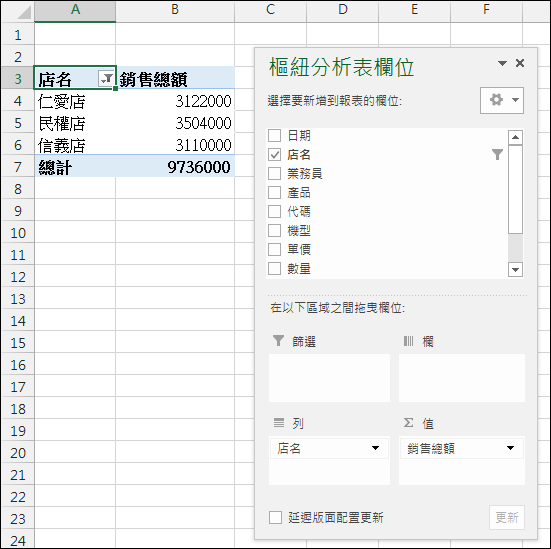Select the 民權店 cell

tap(75, 123)
